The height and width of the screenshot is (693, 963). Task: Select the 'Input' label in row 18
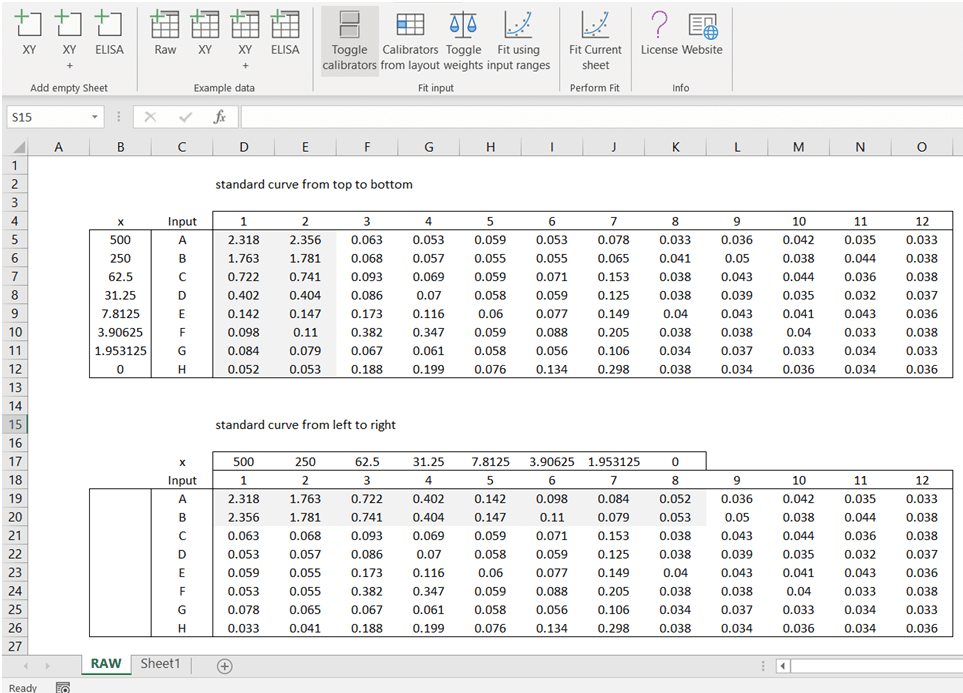pos(182,480)
